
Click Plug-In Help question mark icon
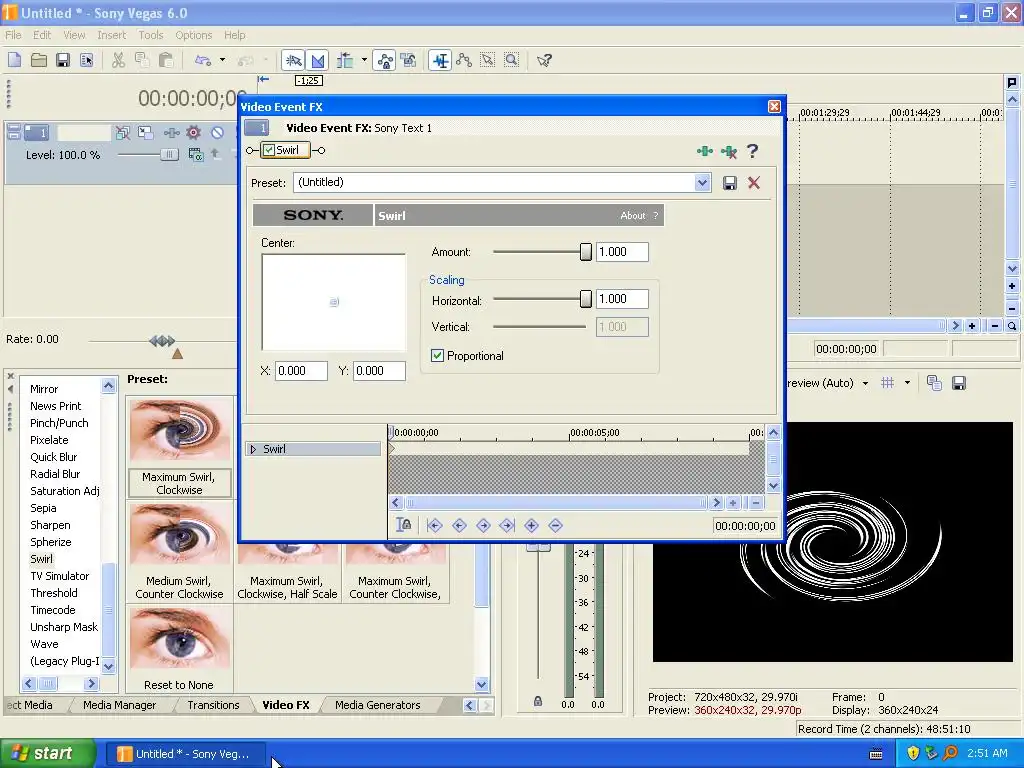(752, 152)
